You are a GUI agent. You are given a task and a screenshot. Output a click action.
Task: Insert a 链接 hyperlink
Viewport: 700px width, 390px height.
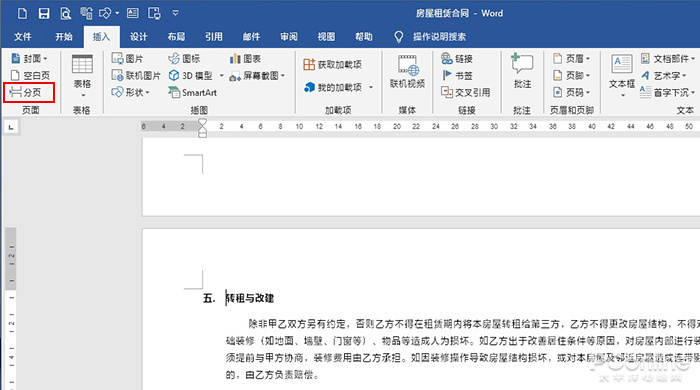click(x=456, y=58)
